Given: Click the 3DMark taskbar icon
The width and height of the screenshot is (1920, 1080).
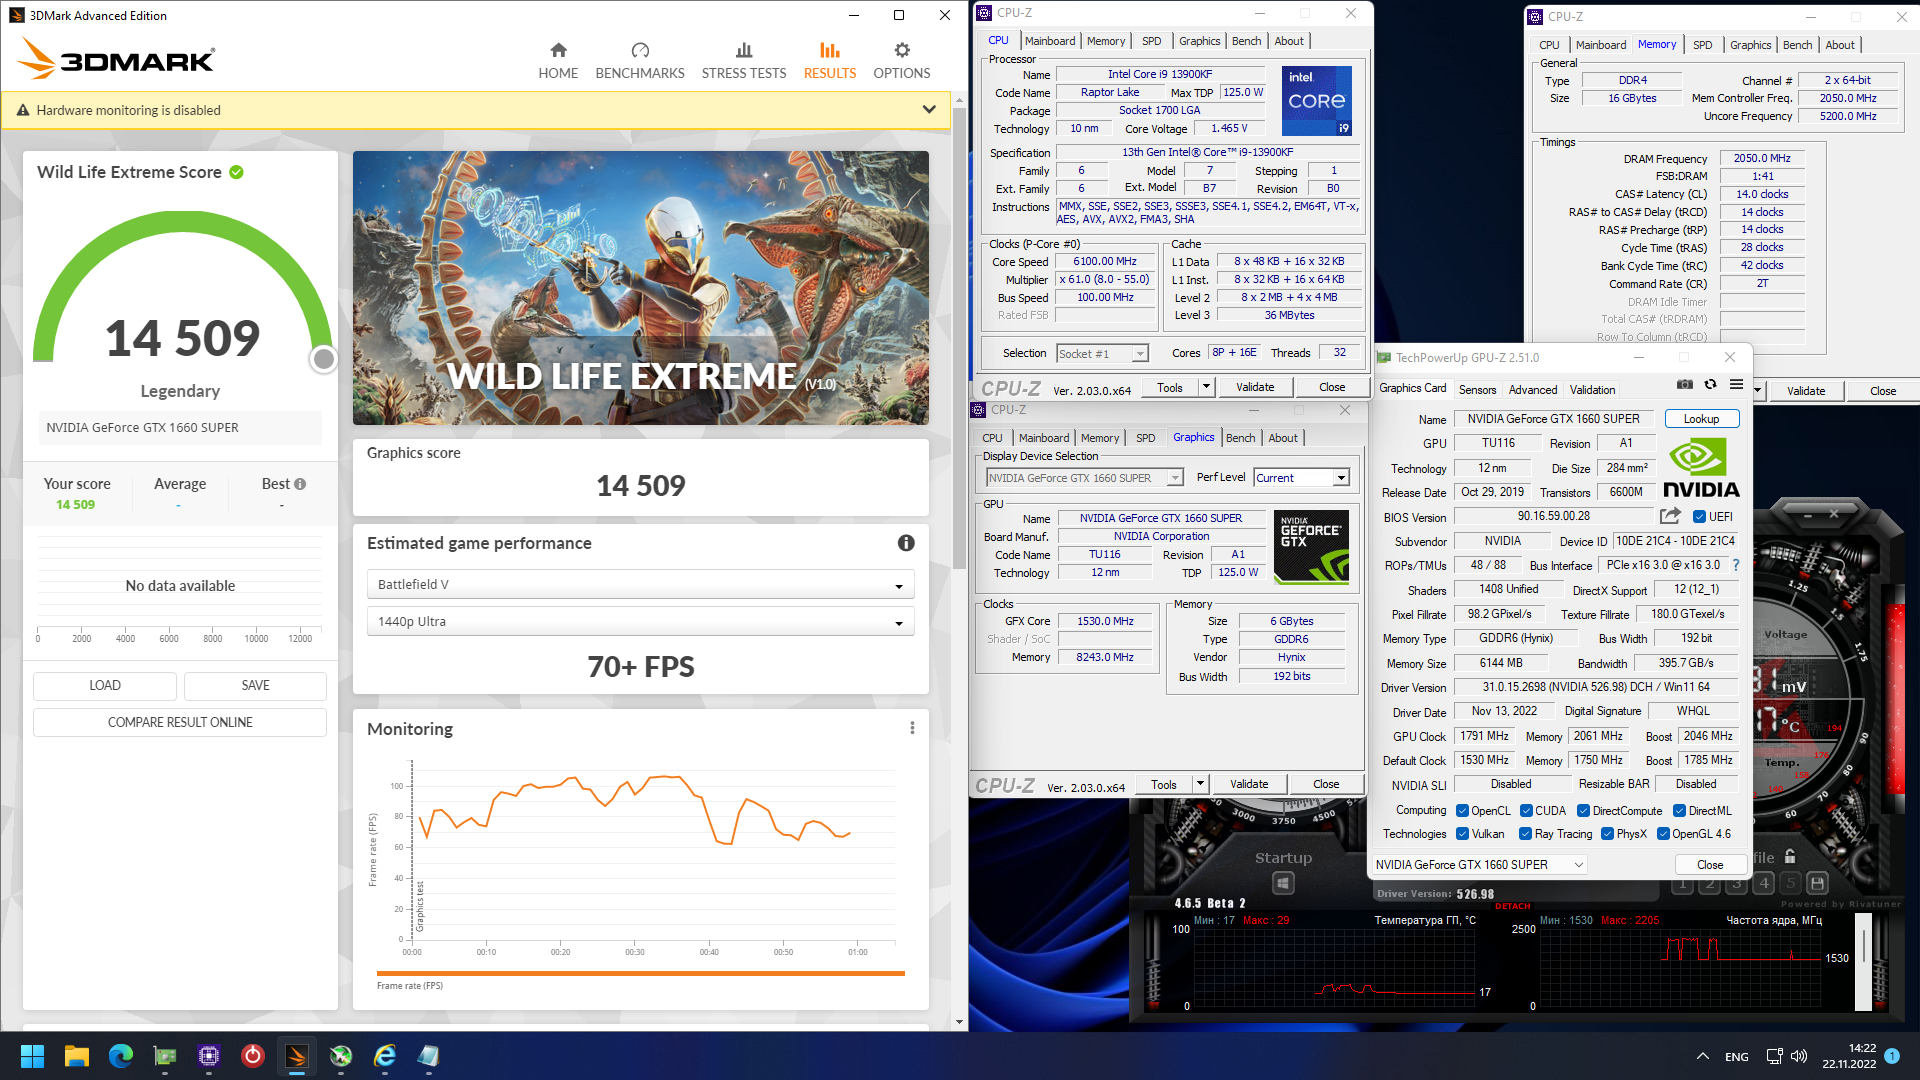Looking at the screenshot, I should click(x=297, y=1056).
